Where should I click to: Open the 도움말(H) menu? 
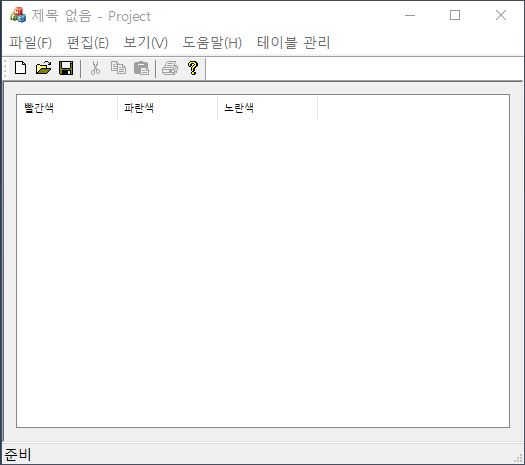(212, 43)
